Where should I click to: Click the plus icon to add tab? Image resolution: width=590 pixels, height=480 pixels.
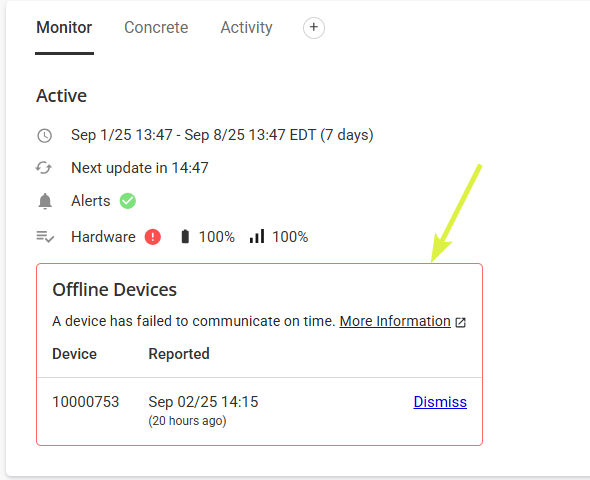pos(314,27)
